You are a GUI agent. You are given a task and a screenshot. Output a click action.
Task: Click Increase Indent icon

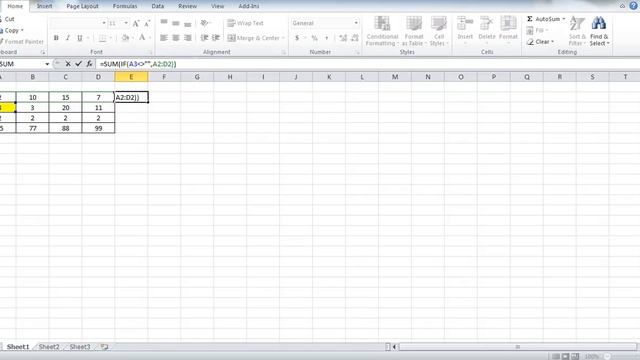pos(216,38)
